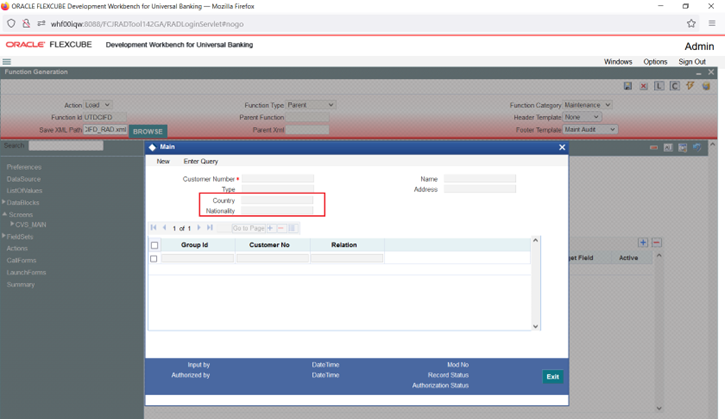Select ListOfValues in the left tree
725x419 pixels.
coord(25,191)
